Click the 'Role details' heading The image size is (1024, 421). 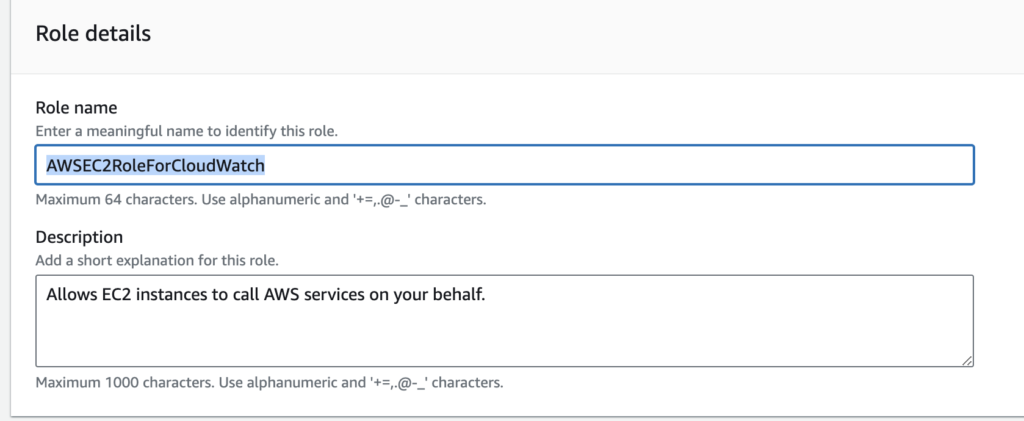pyautogui.click(x=93, y=34)
